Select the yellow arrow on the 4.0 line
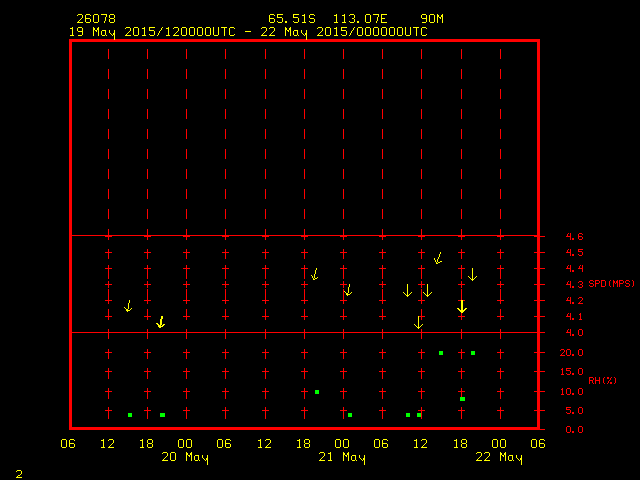Screen dimensions: 640x480 [x=418, y=323]
